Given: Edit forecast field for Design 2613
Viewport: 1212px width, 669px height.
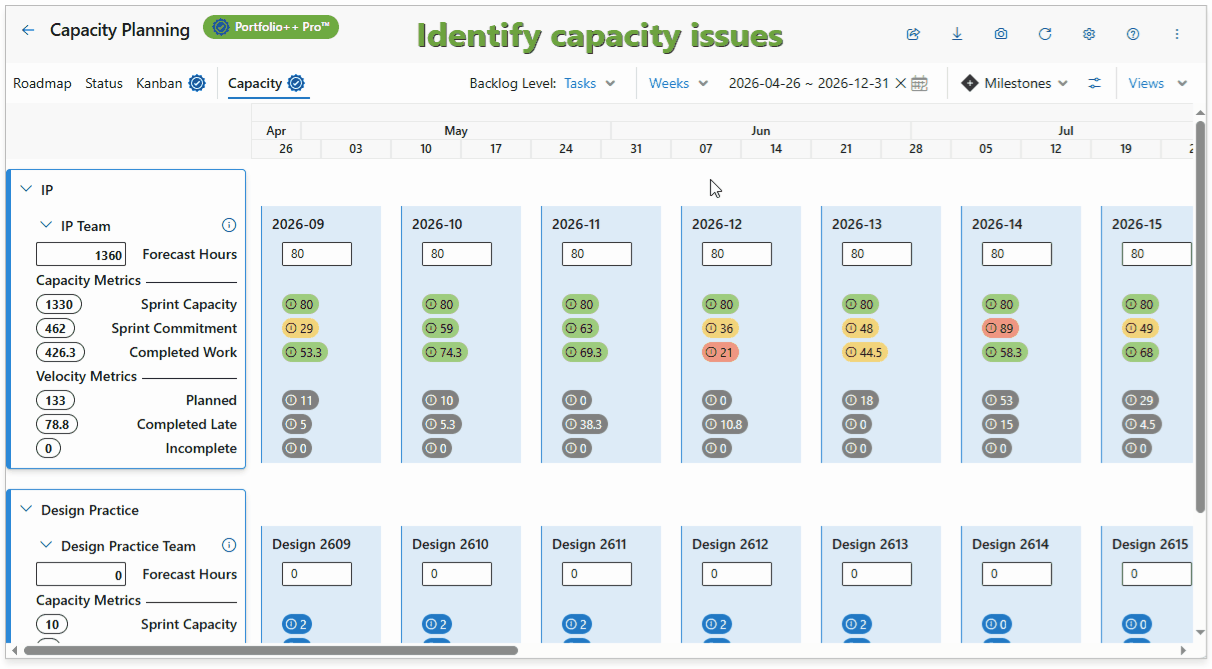Looking at the screenshot, I should [877, 574].
